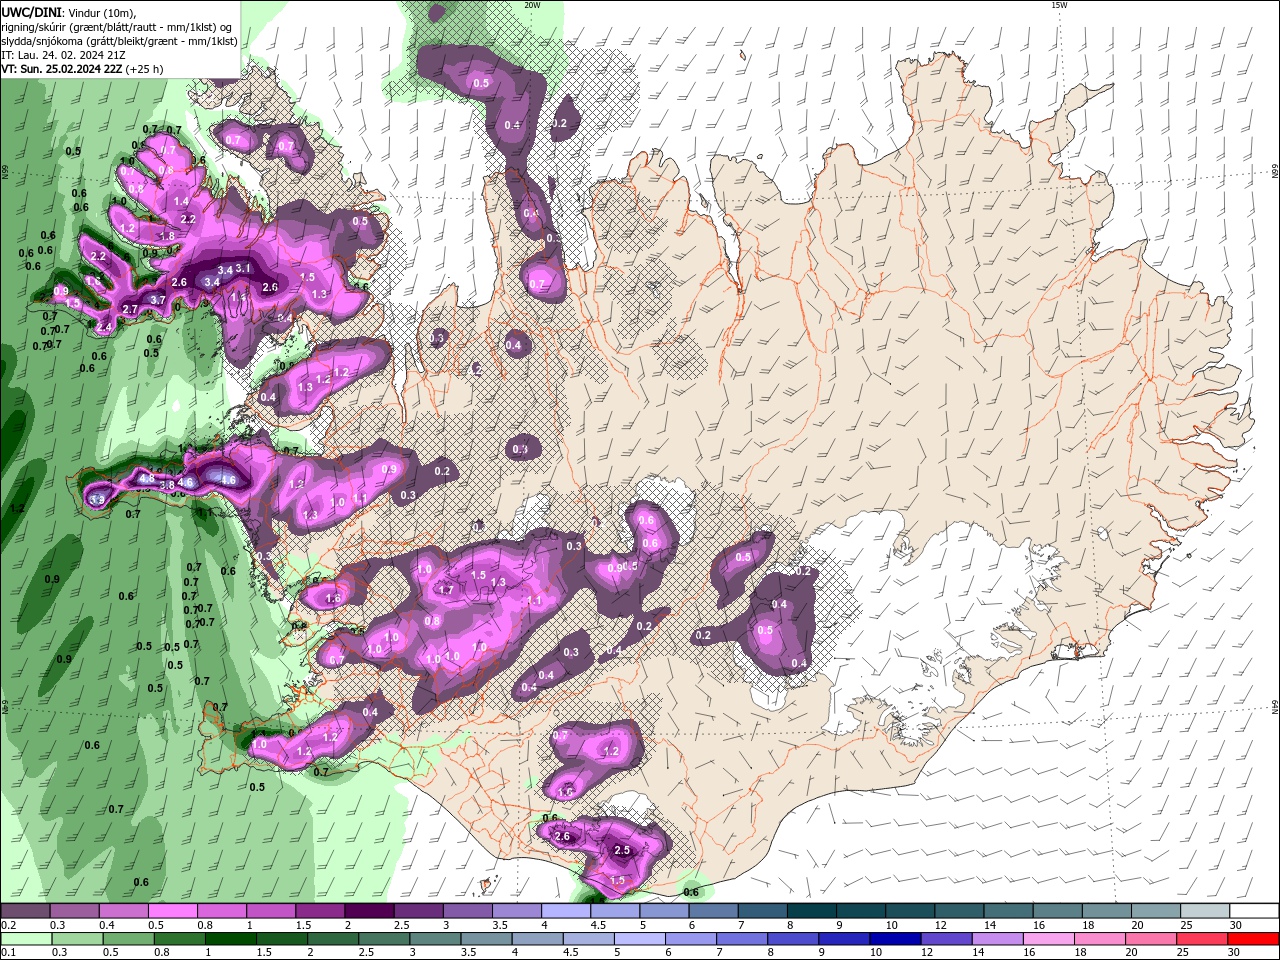Click the 4.8 value on Snæfellsnes peninsula
The image size is (1280, 960).
[147, 479]
